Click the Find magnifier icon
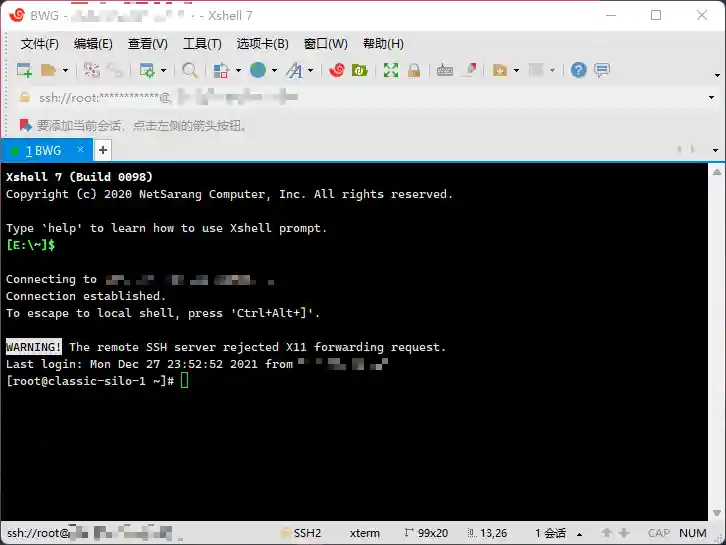The image size is (726, 545). [x=190, y=70]
